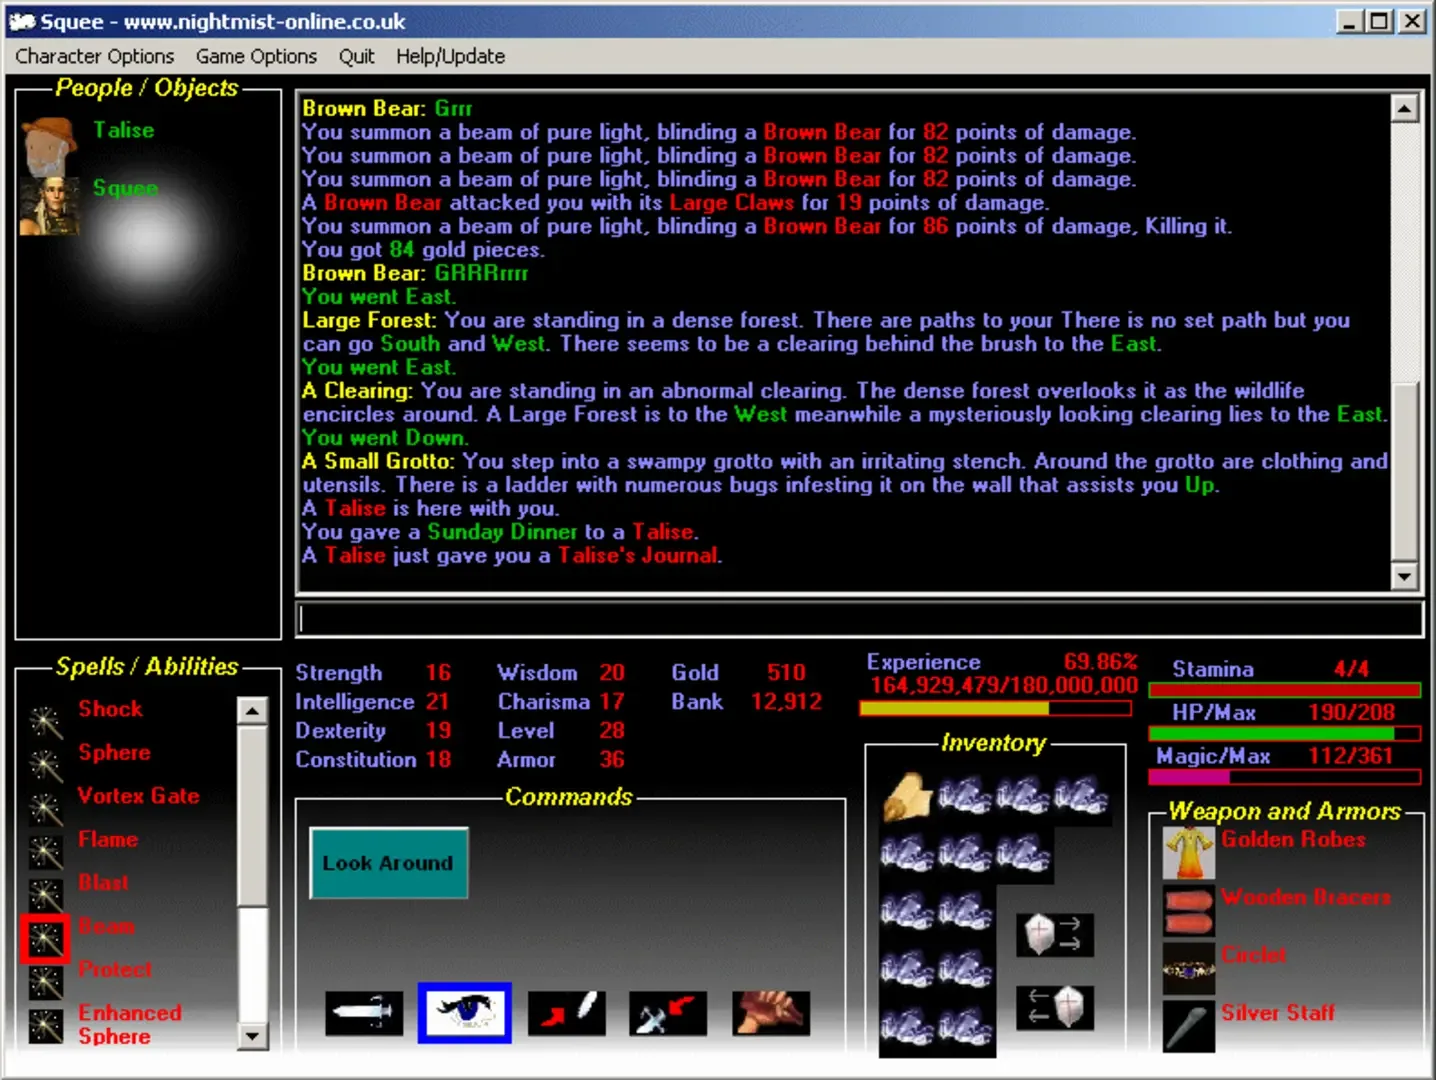Click Talise's portrait in People list

tap(48, 146)
